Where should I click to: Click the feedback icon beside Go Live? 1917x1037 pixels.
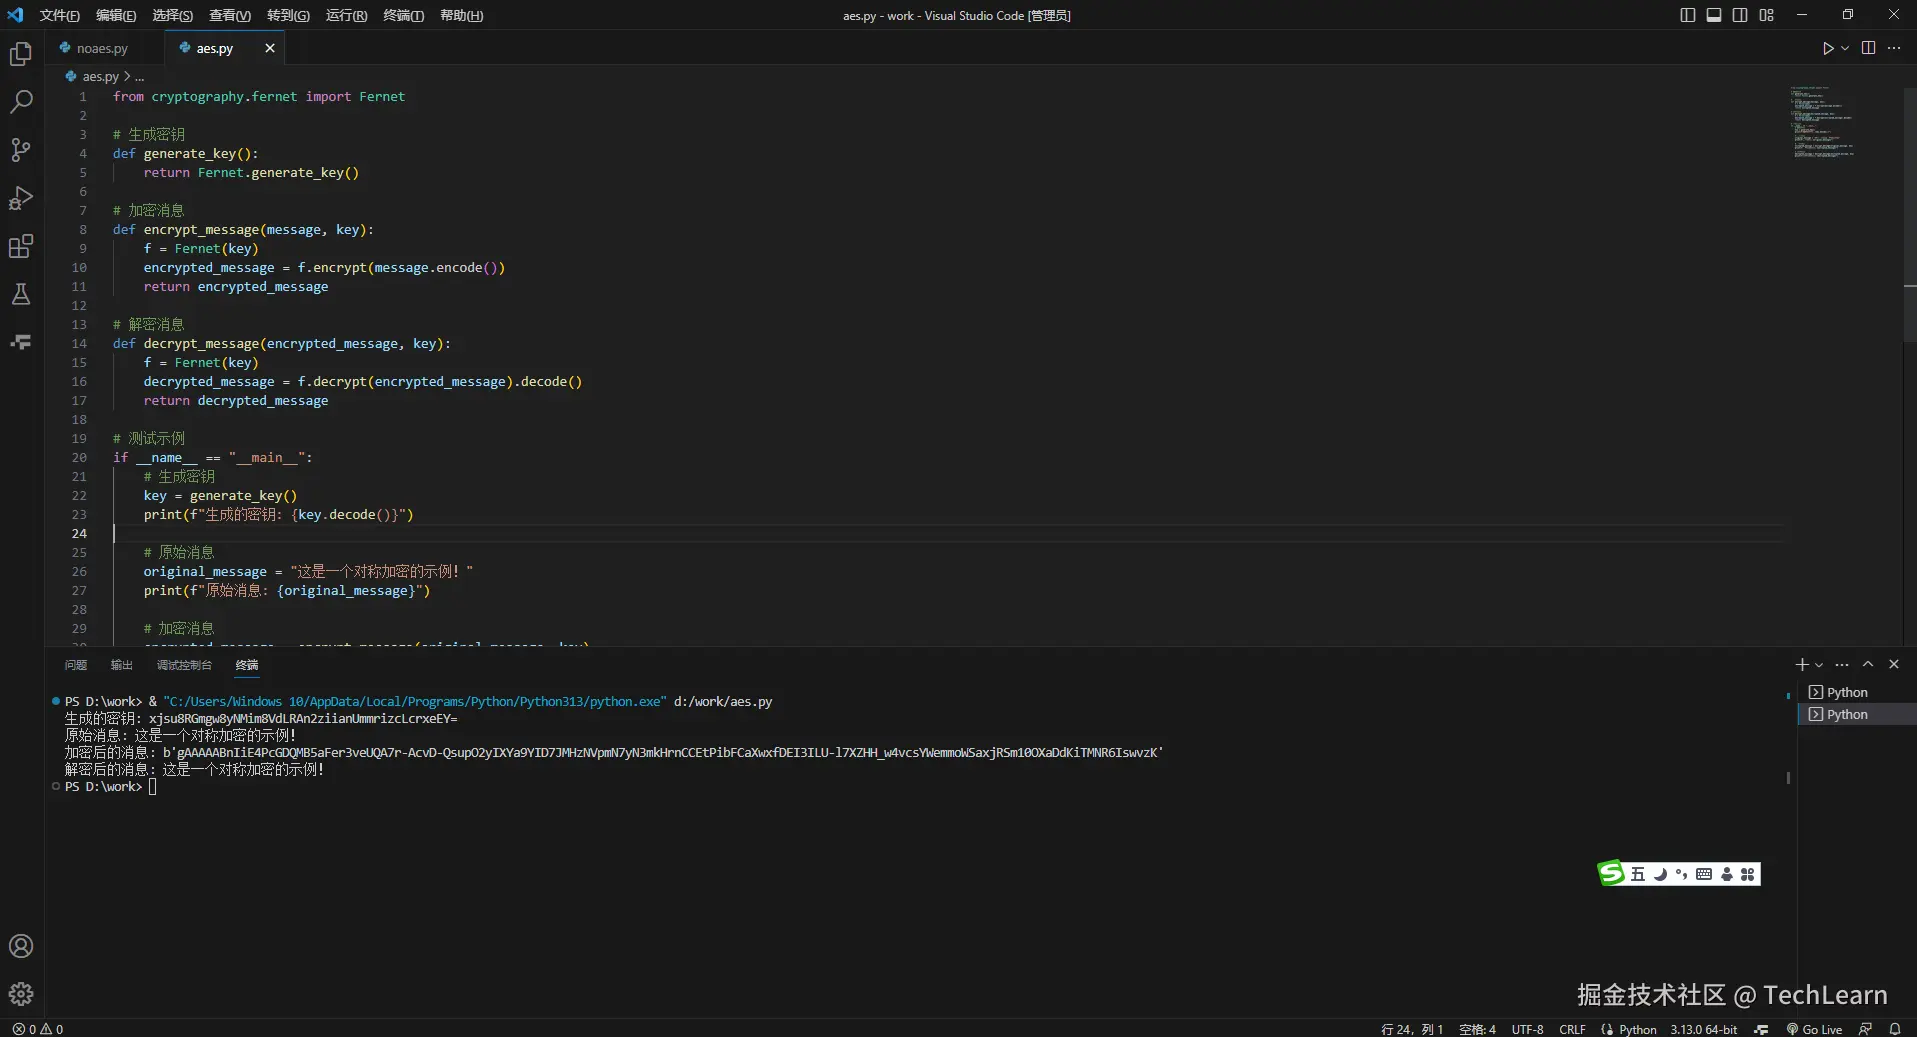[x=1866, y=1029]
